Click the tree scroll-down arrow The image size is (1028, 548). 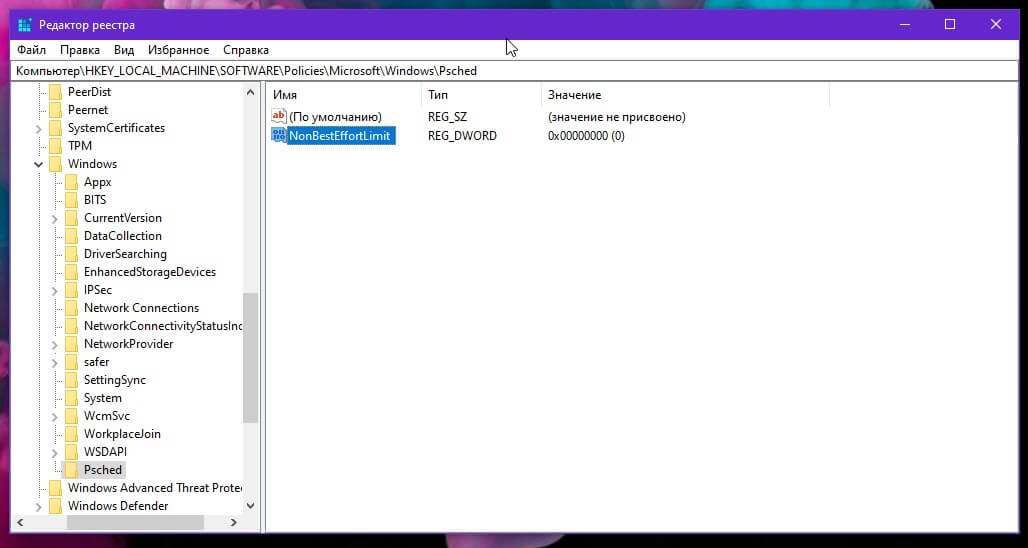point(250,505)
